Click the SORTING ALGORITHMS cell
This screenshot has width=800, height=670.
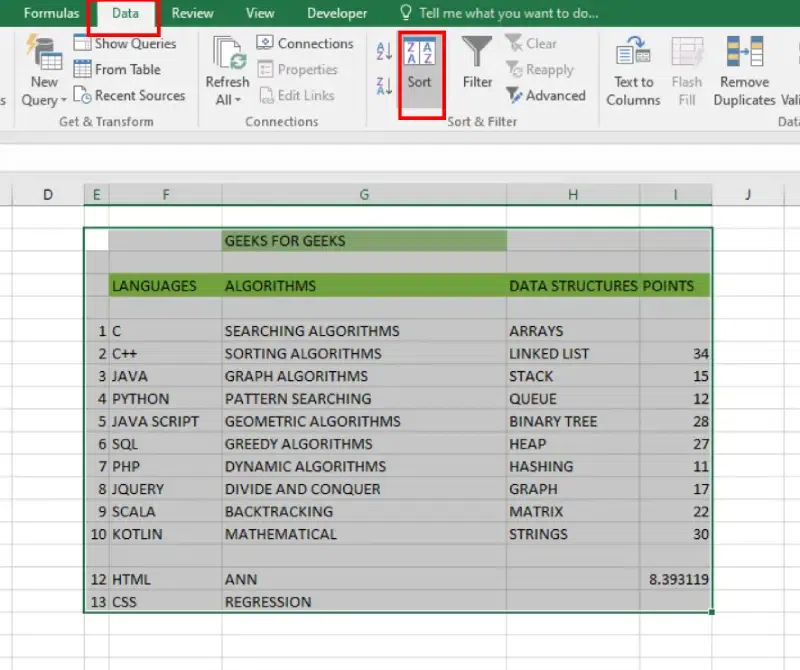pos(364,353)
